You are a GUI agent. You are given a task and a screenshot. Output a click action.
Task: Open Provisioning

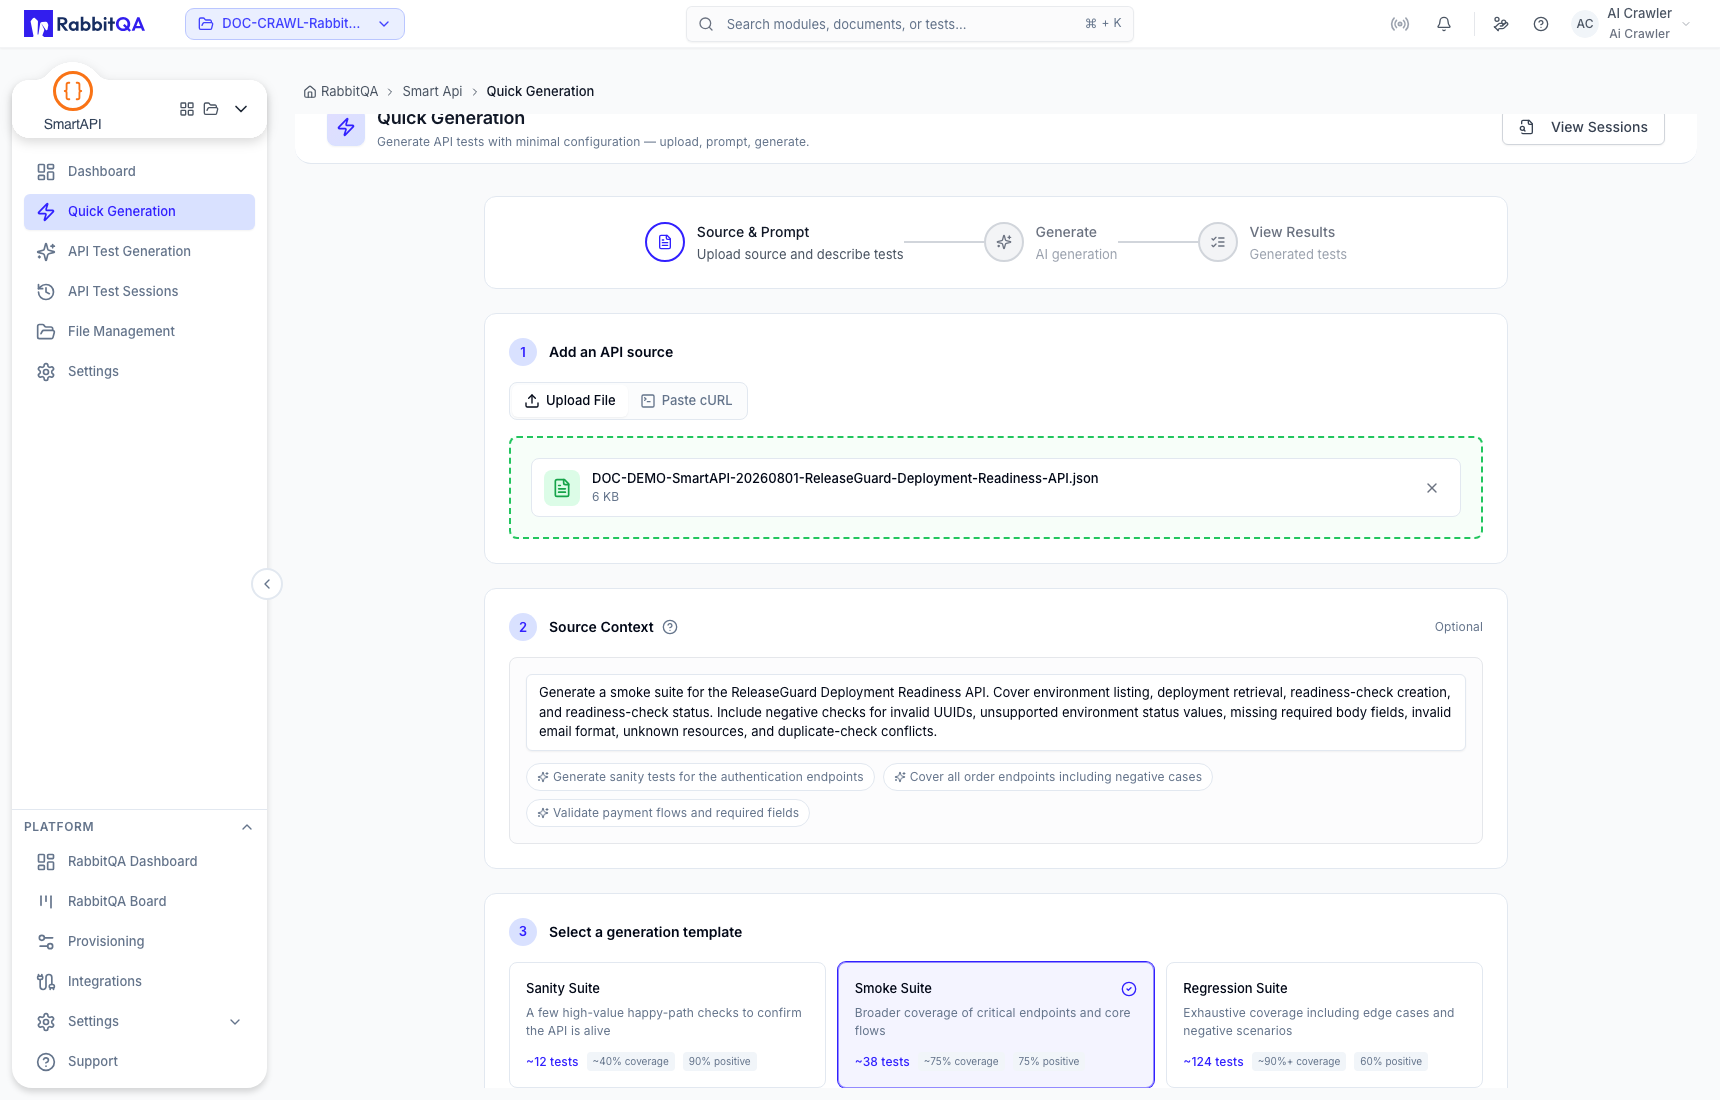coord(139,942)
